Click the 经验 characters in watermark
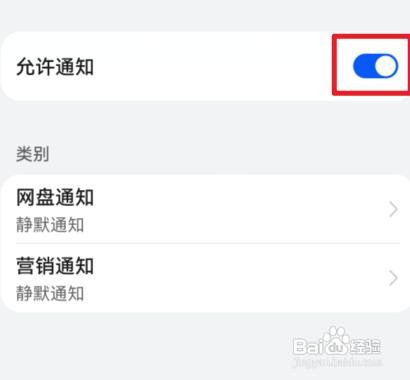410x380 pixels. coord(365,346)
